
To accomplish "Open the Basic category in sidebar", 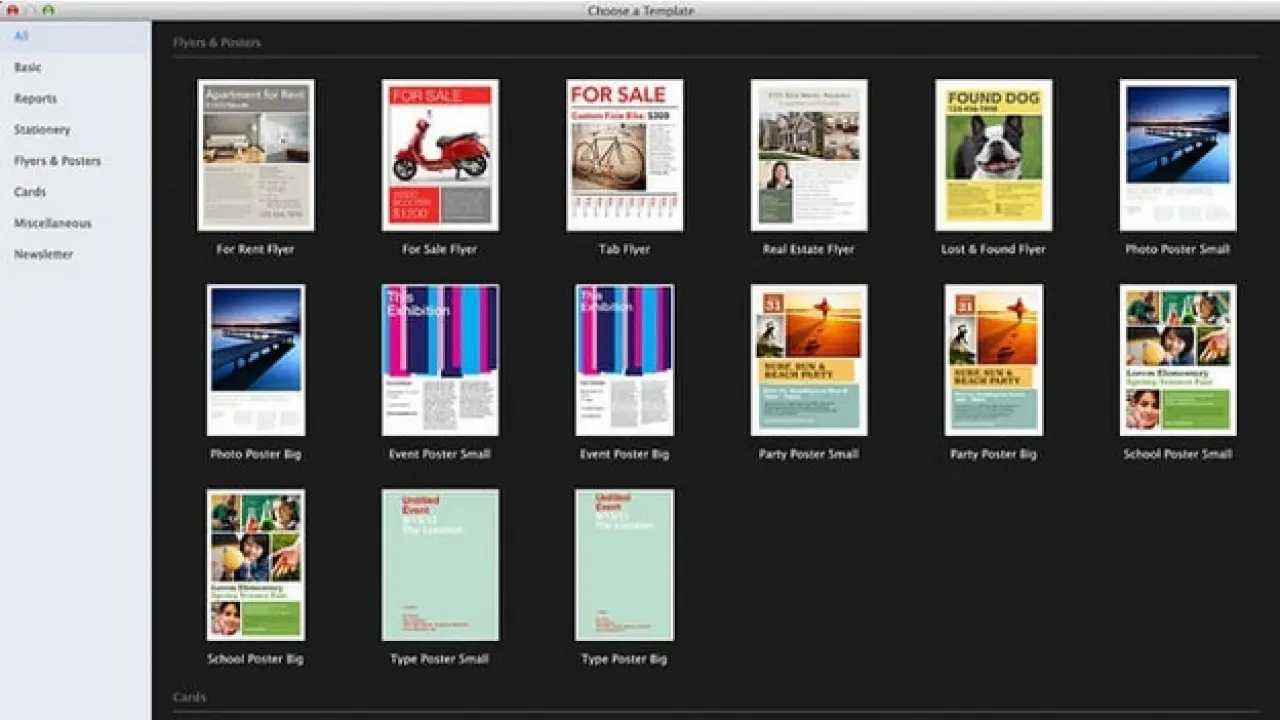I will point(28,67).
